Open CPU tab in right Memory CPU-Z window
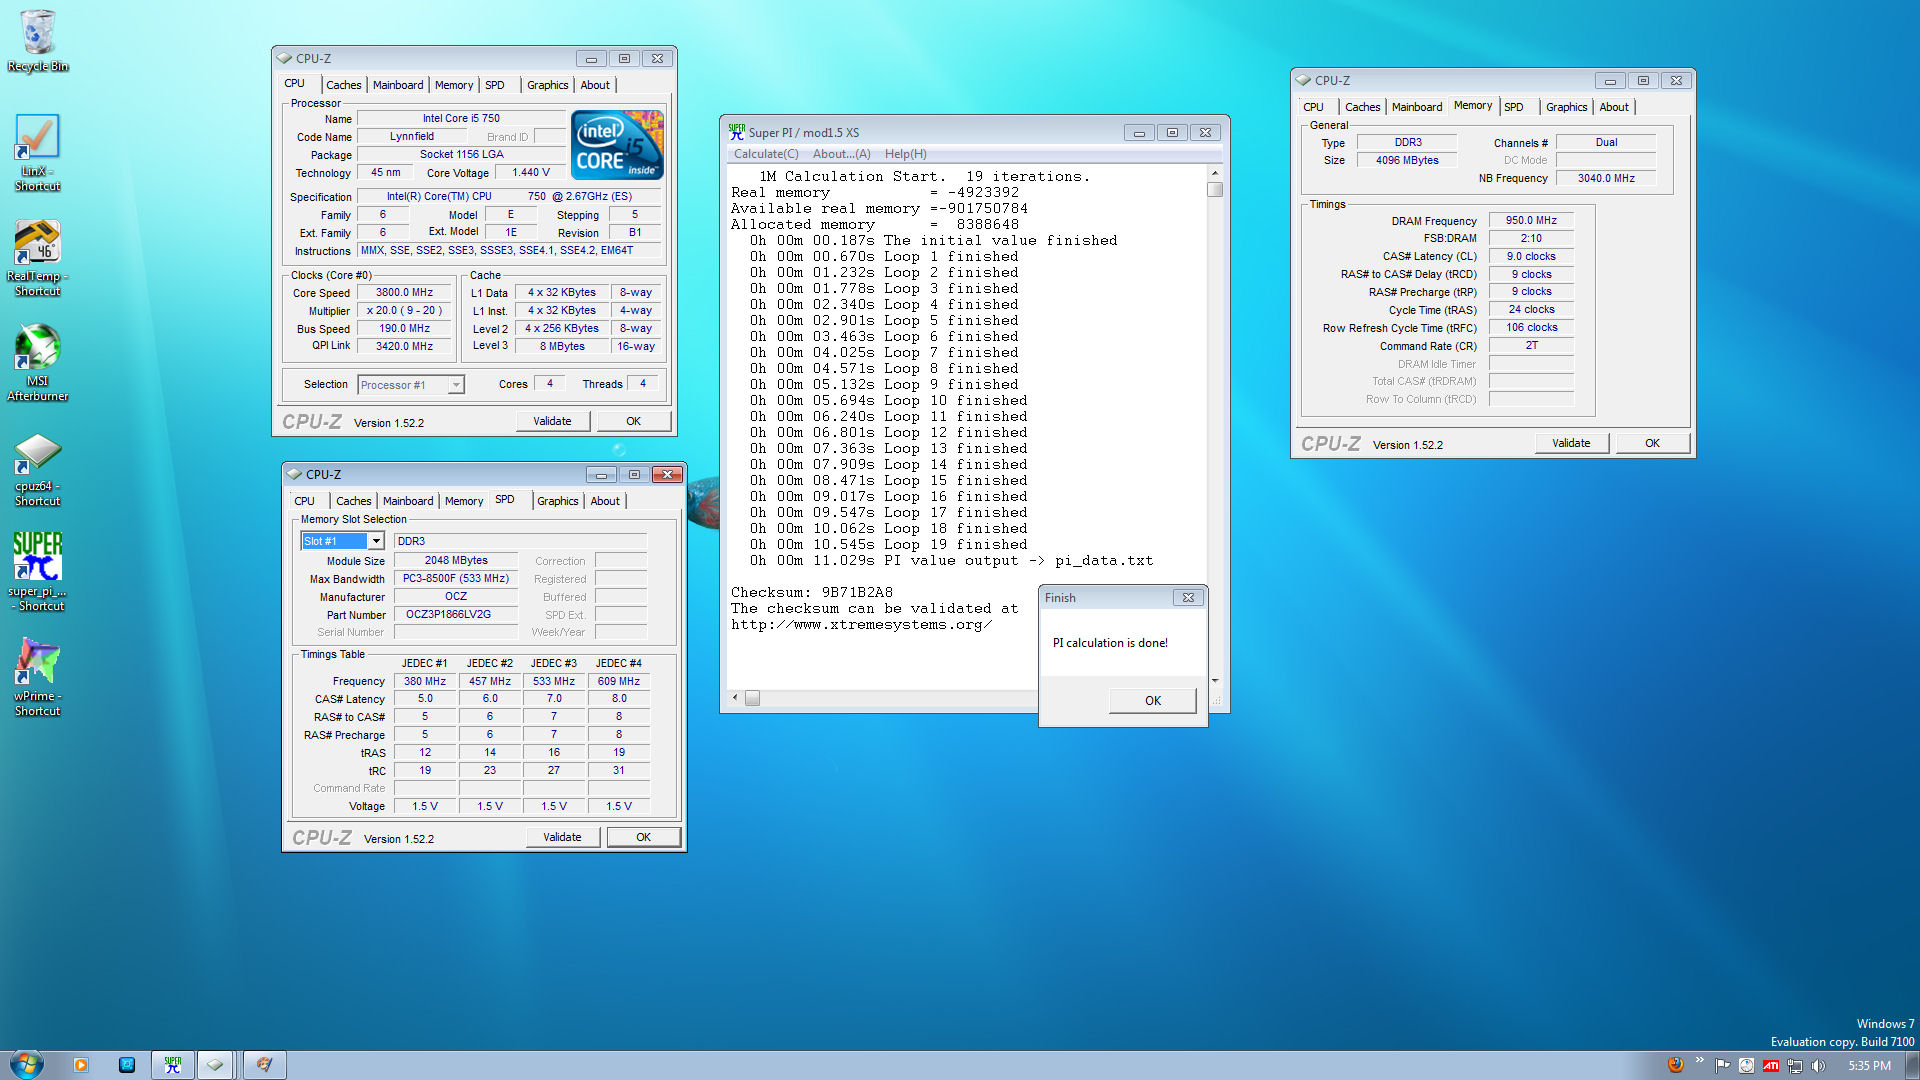This screenshot has width=1920, height=1080. click(x=1313, y=107)
